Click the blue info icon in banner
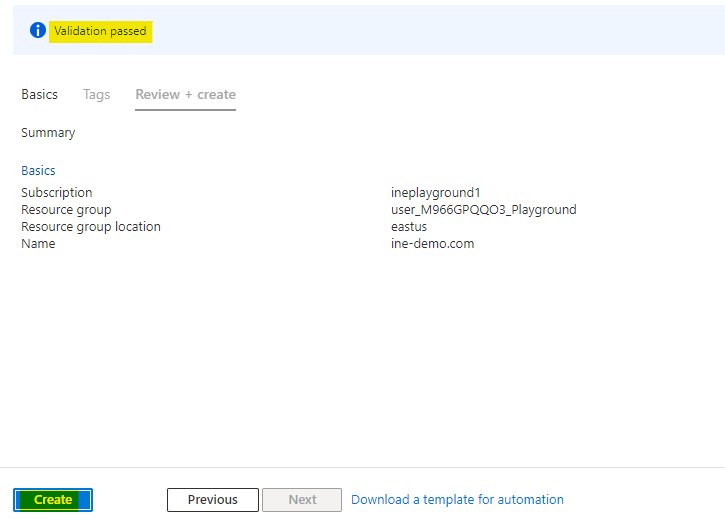Viewport: 725px width, 520px height. (x=38, y=31)
